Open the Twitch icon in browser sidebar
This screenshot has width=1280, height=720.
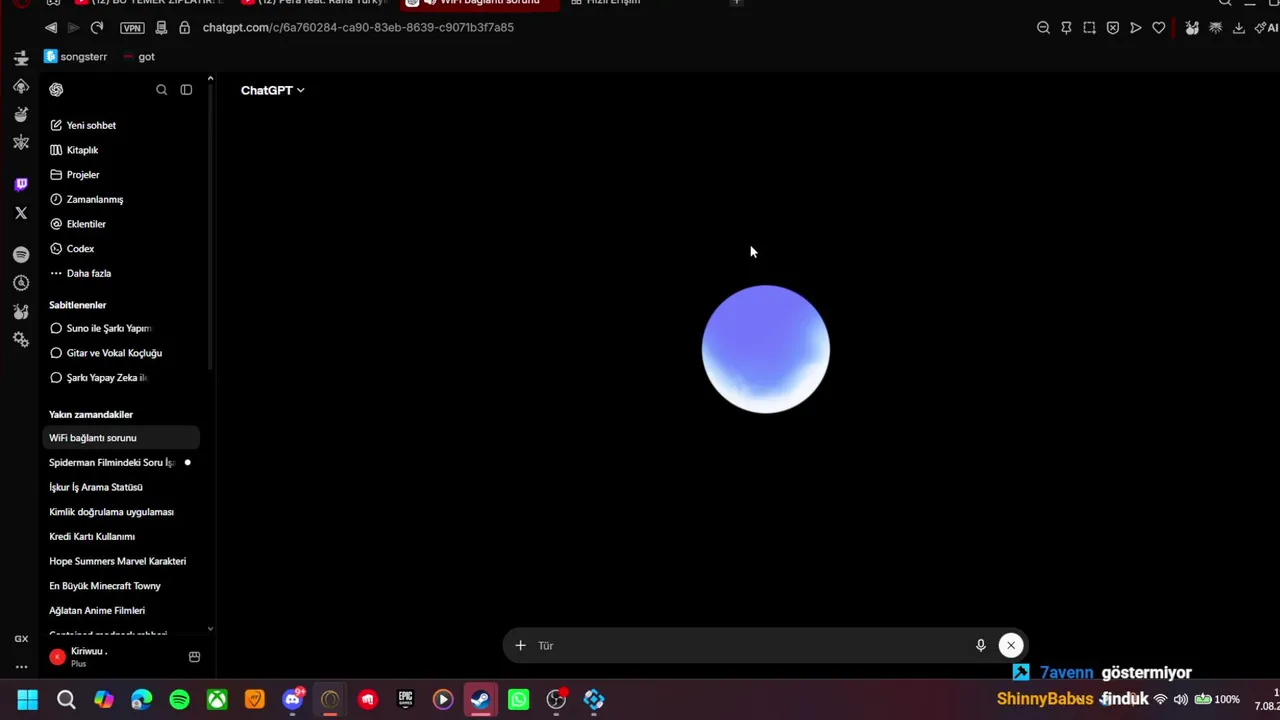click(21, 184)
